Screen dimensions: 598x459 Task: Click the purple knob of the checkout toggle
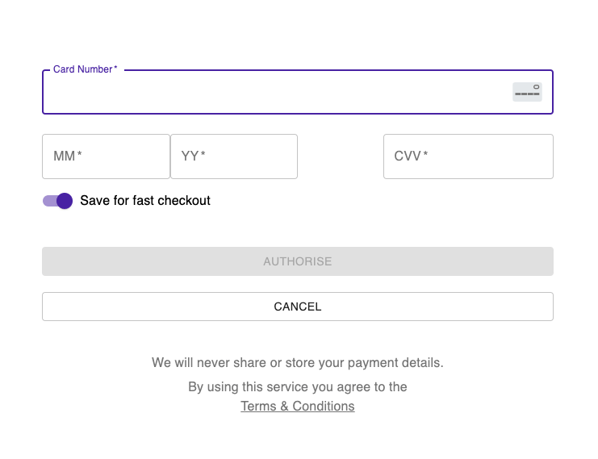coord(64,201)
